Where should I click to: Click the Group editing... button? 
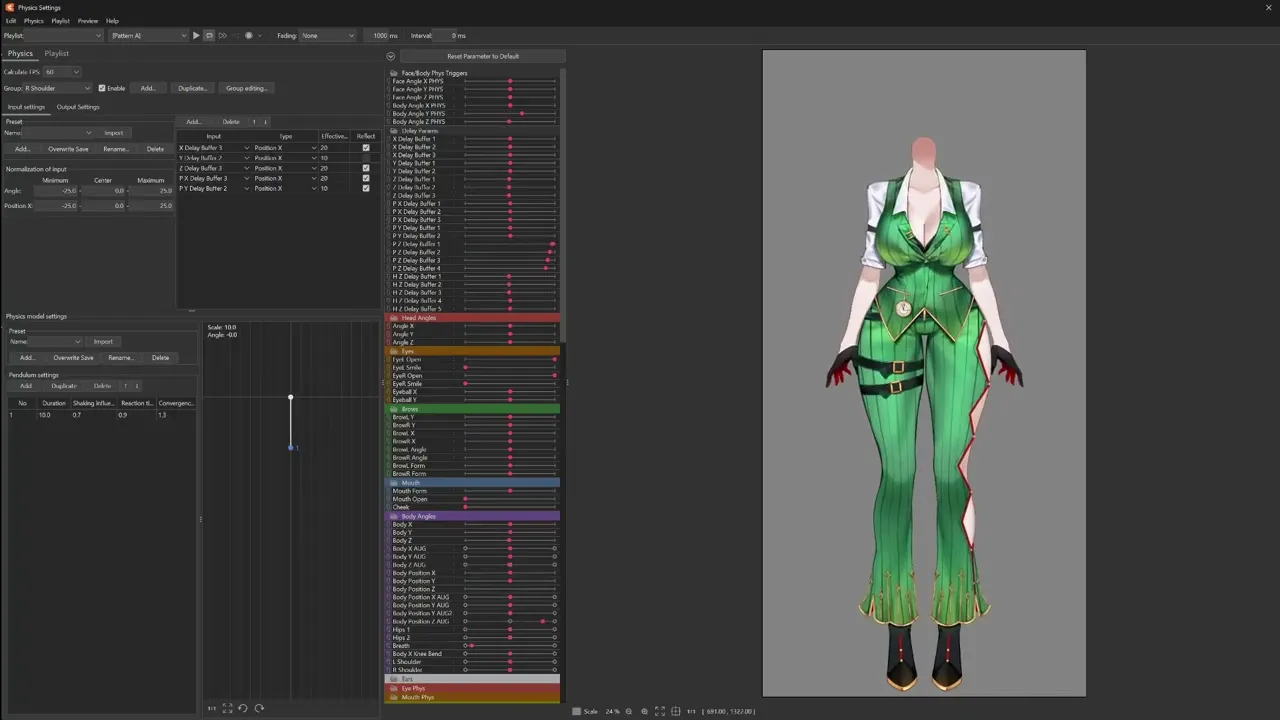[247, 88]
